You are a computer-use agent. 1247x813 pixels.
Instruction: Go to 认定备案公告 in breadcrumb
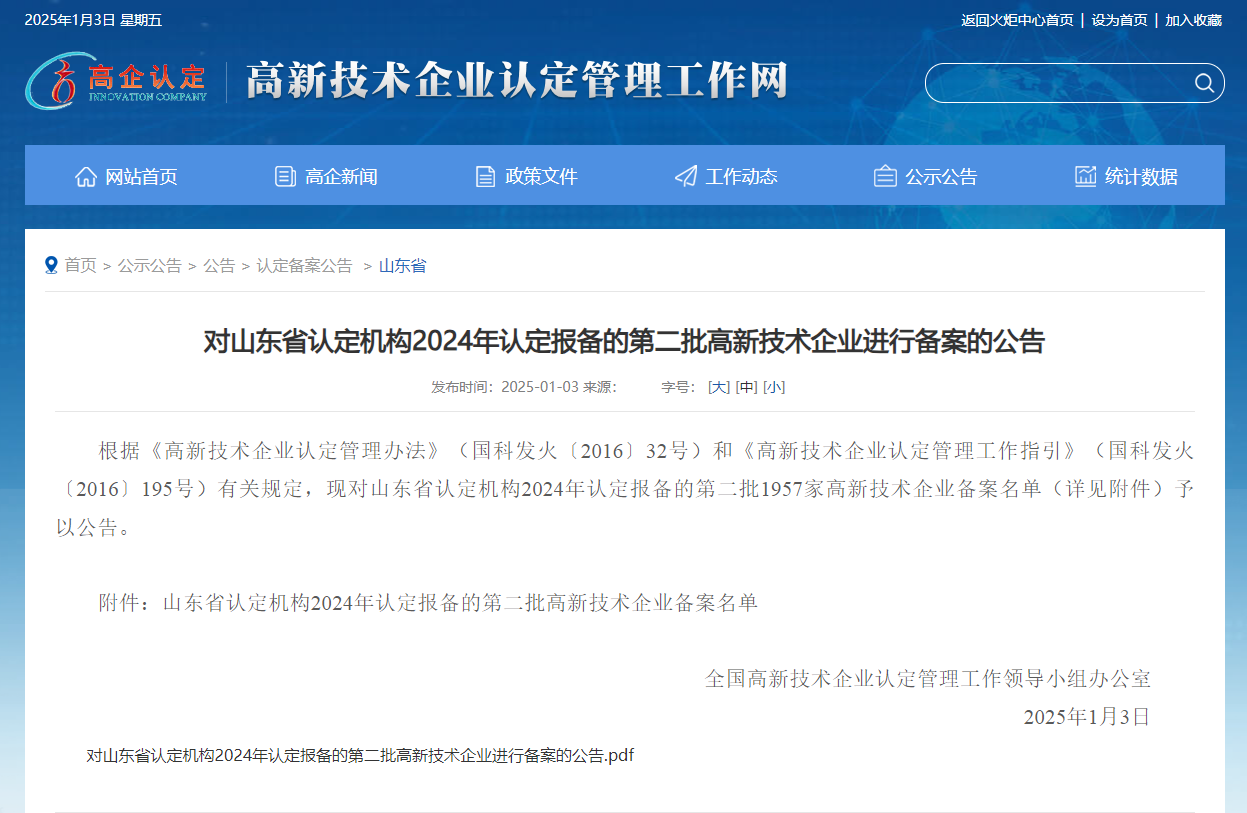click(304, 265)
